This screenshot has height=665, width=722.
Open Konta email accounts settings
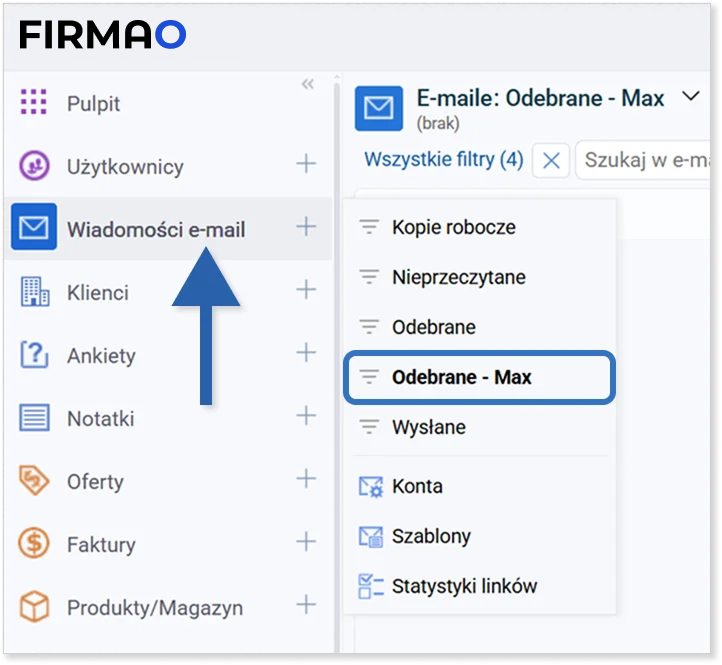click(x=417, y=486)
